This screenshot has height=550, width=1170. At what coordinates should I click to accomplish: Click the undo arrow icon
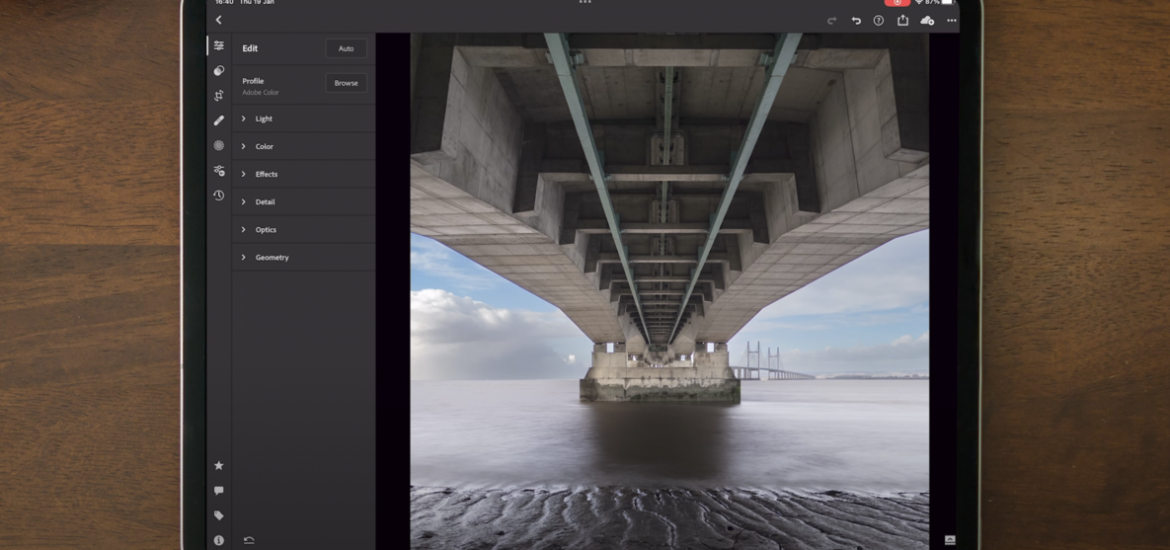click(856, 21)
